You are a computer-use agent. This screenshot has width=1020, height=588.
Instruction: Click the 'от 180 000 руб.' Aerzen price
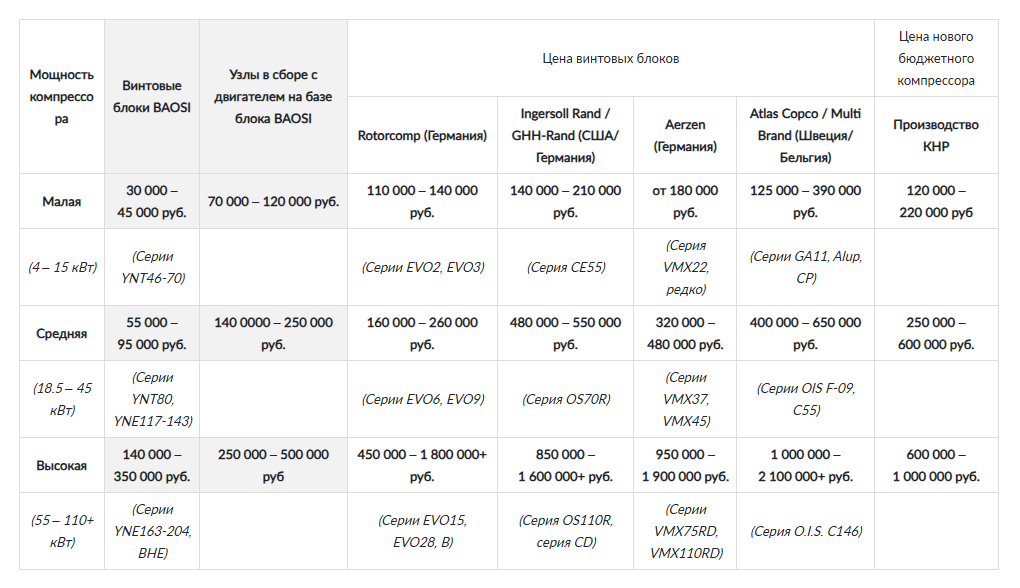pos(685,202)
